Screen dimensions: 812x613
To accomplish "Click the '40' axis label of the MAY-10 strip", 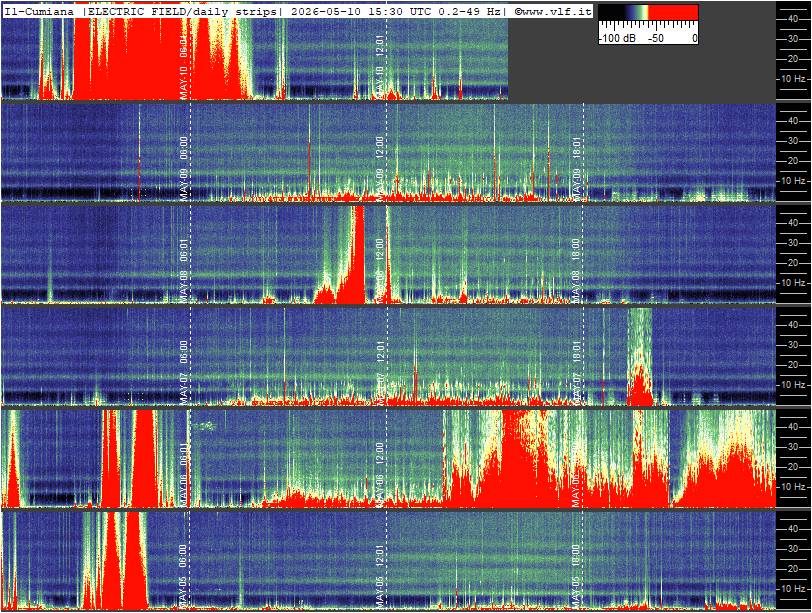I will [792, 19].
